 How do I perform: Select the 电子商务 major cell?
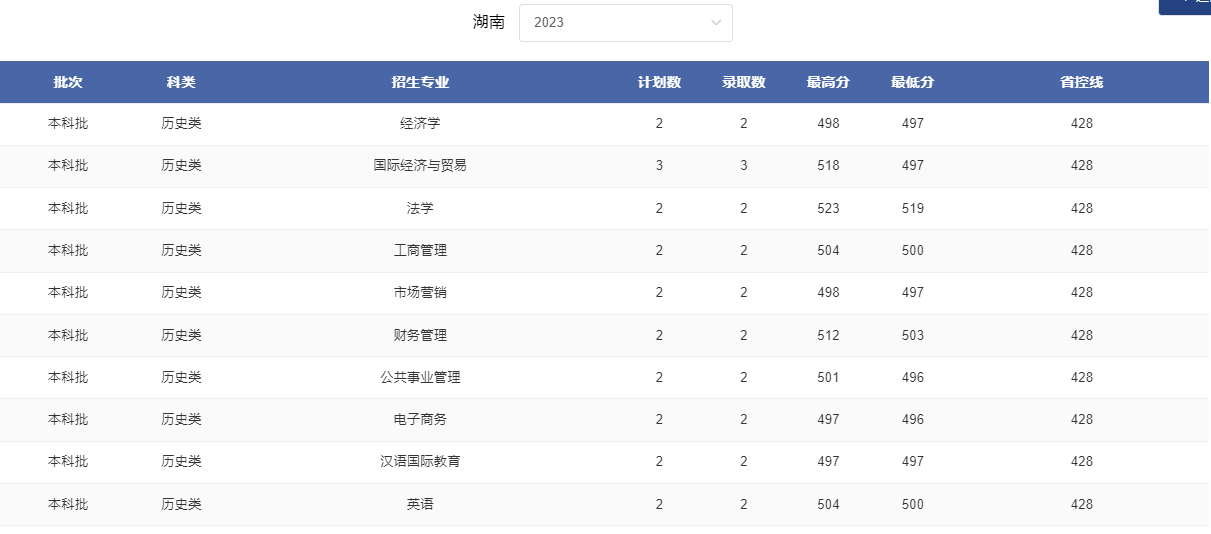[x=420, y=419]
